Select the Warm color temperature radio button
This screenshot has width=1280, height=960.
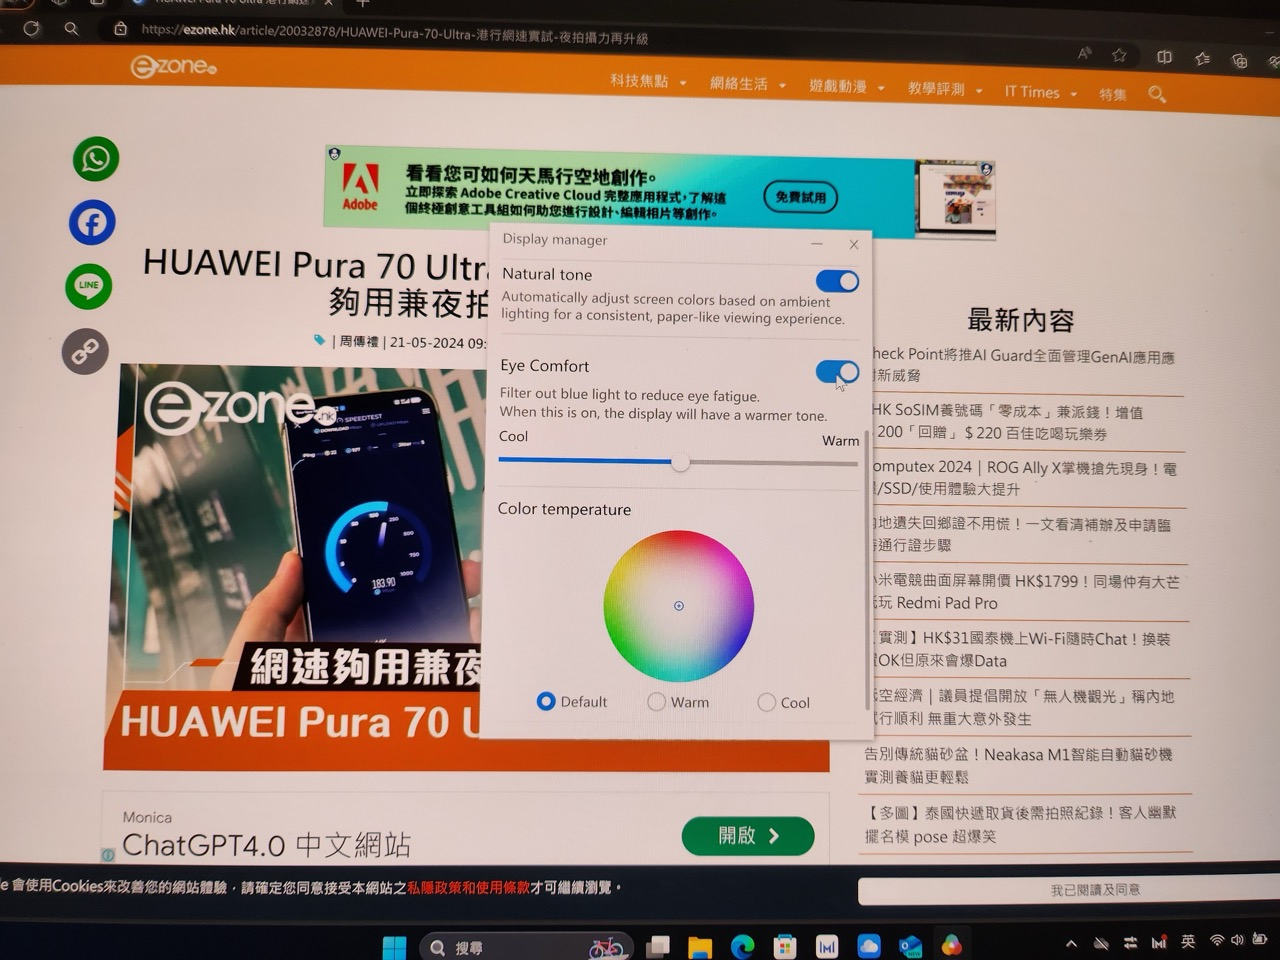point(656,701)
